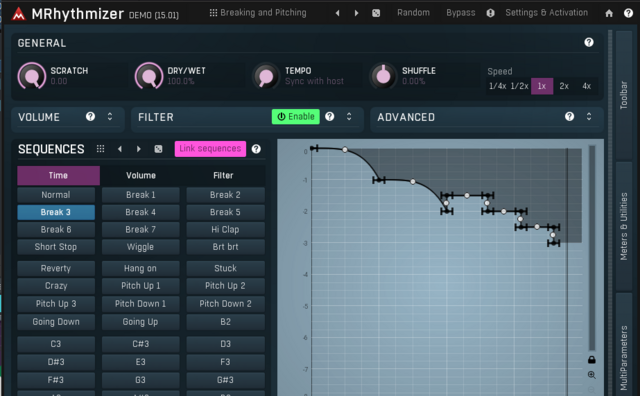Switch to the Volume sequence tab
This screenshot has width=640, height=396.
pyautogui.click(x=141, y=176)
